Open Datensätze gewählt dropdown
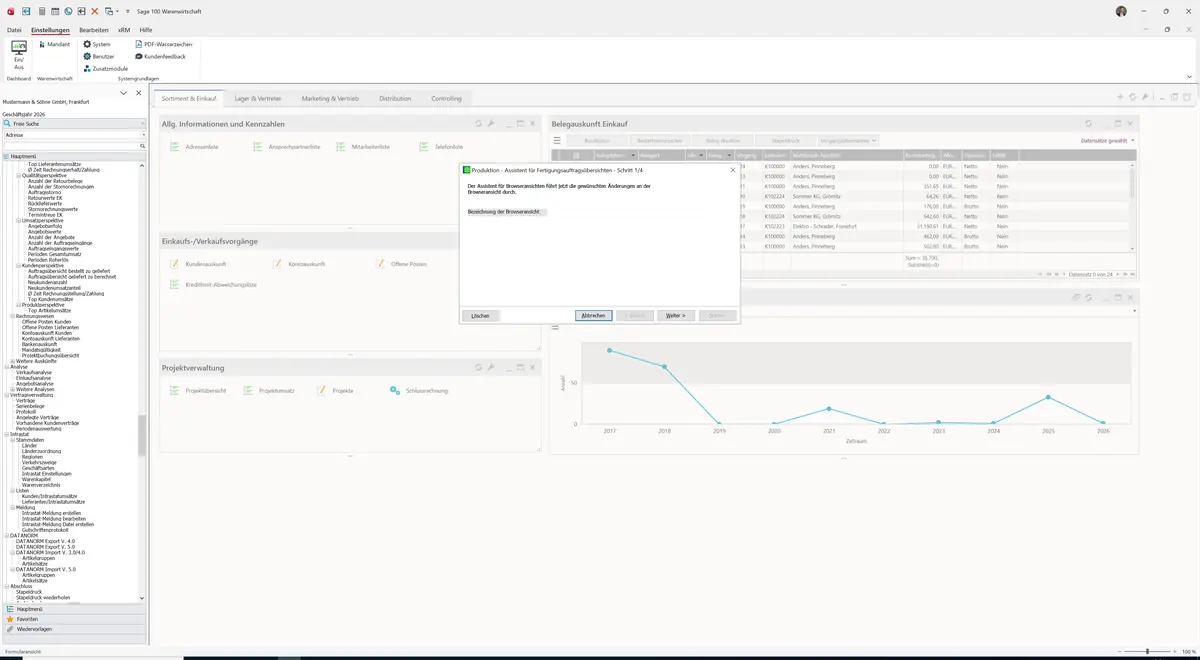The height and width of the screenshot is (660, 1200). (1108, 141)
